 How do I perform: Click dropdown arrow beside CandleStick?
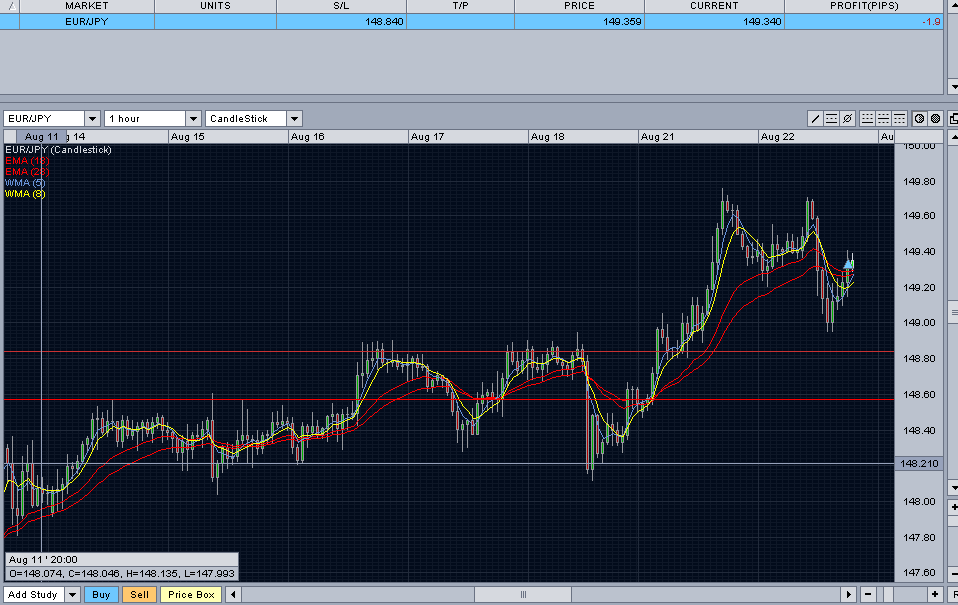pos(294,119)
